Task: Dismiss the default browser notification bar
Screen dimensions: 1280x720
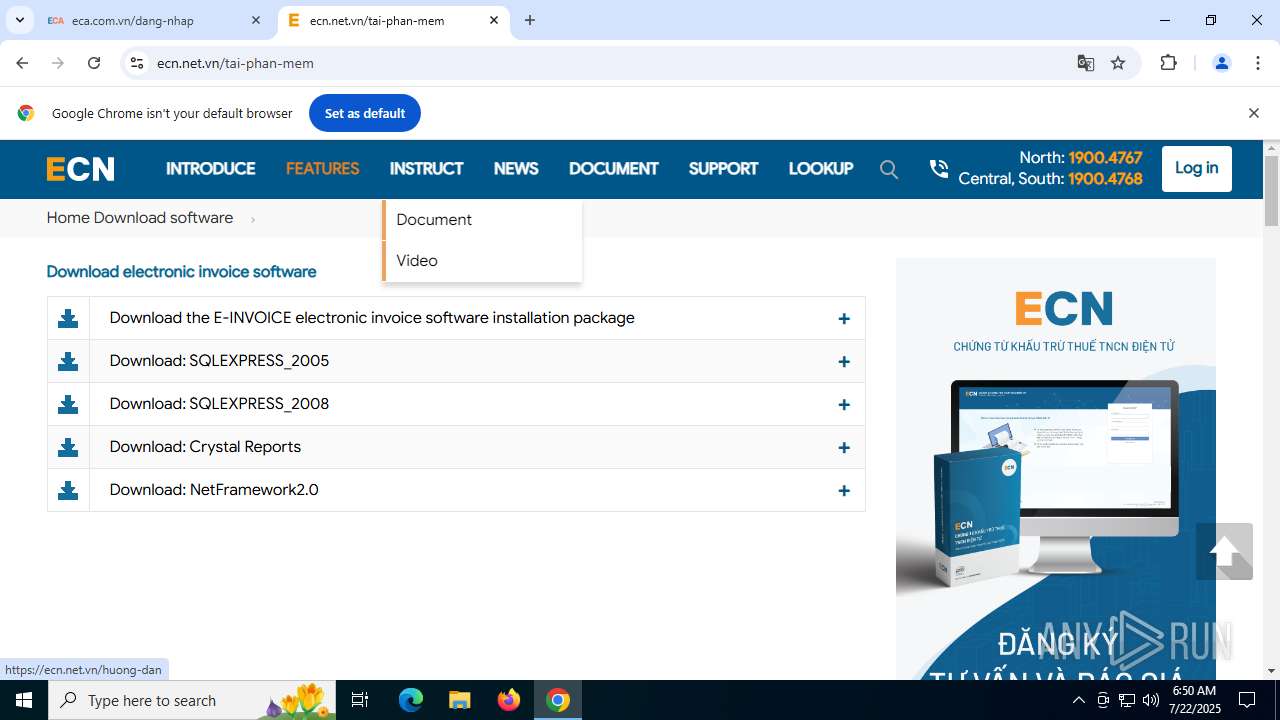Action: coord(1253,113)
